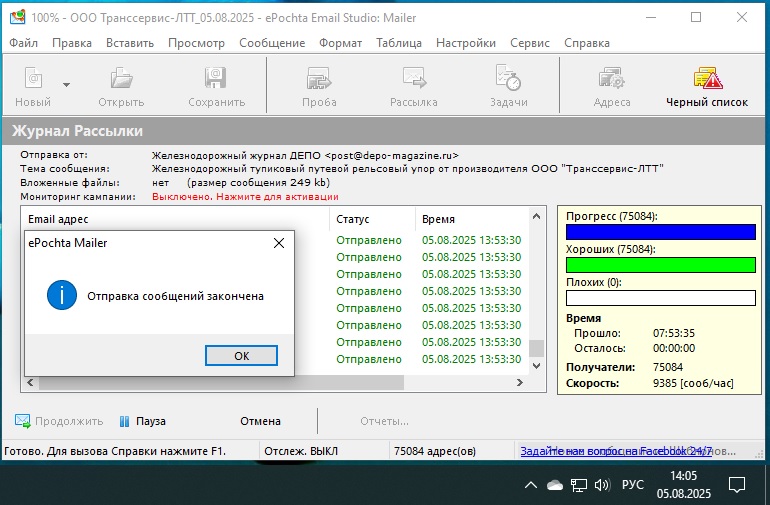
Task: Click the Открыть folder icon
Action: pyautogui.click(x=121, y=78)
